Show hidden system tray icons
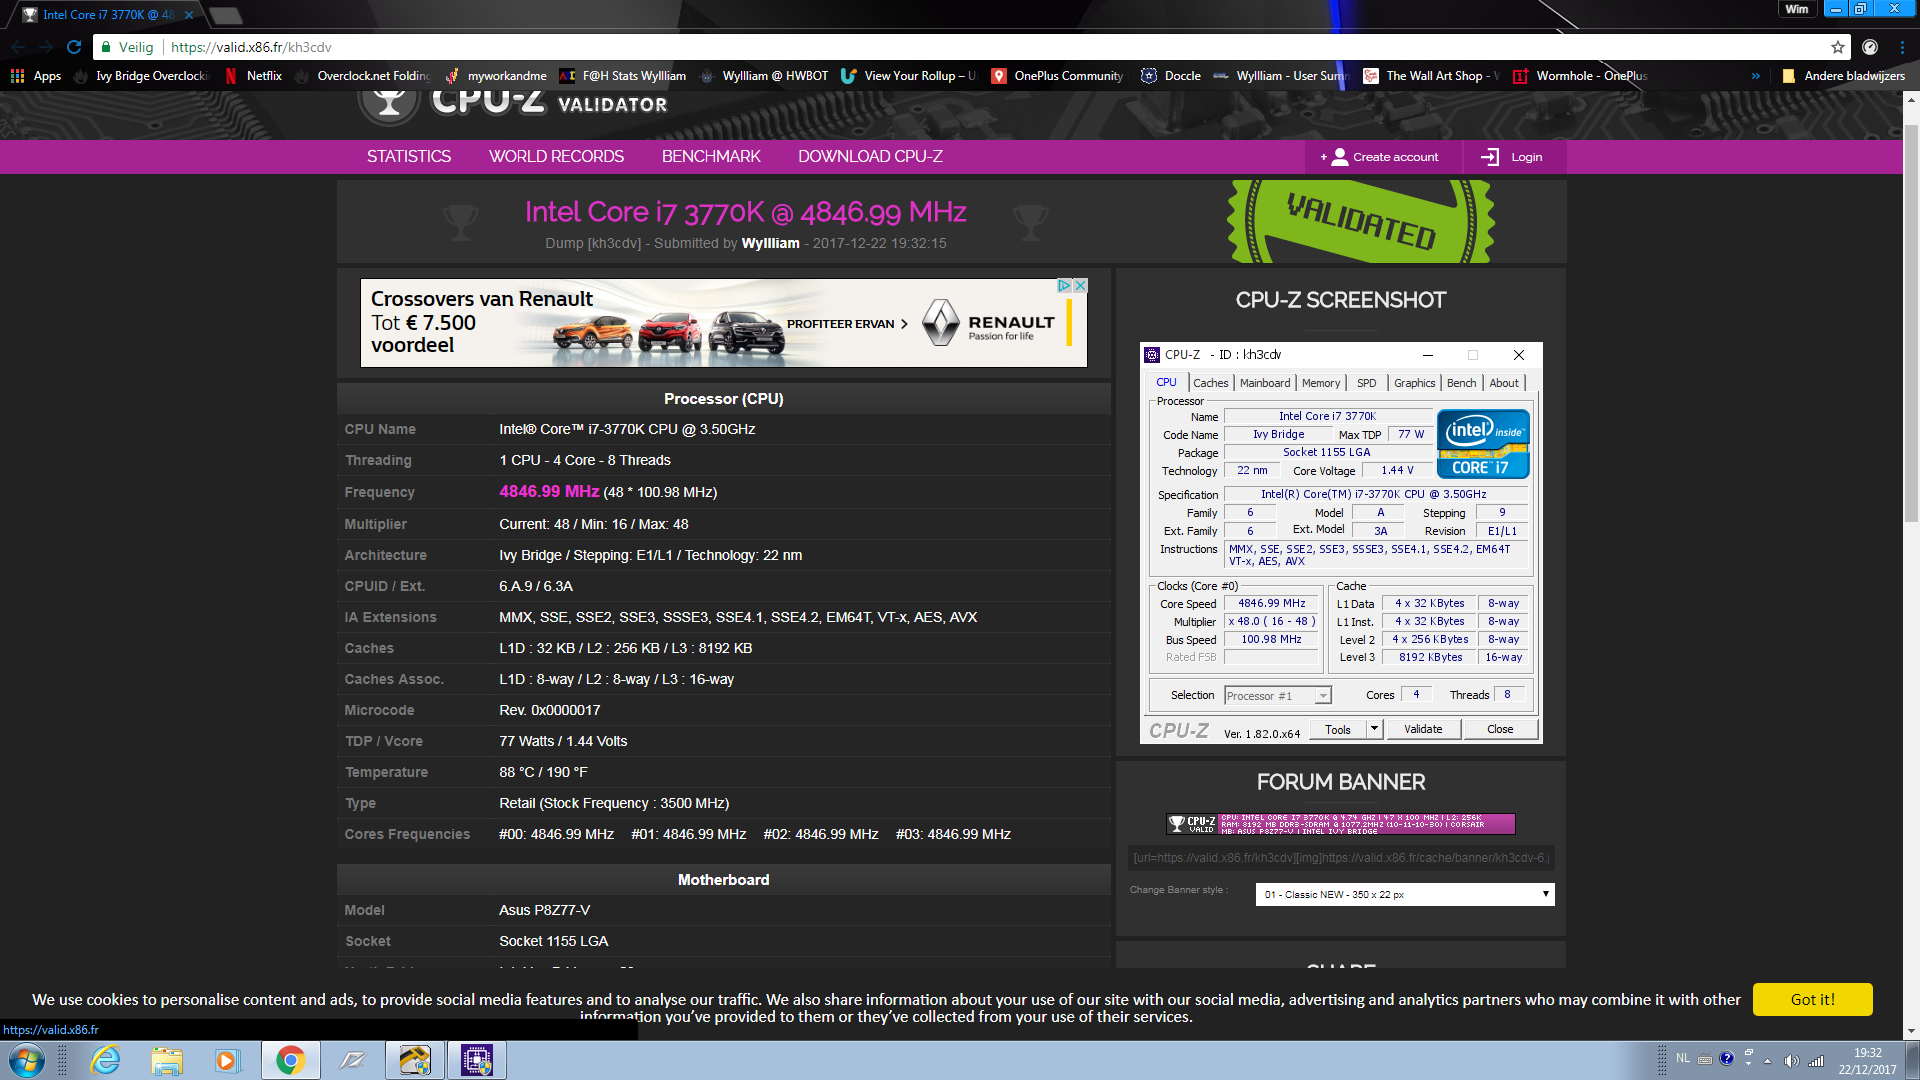Viewport: 1920px width, 1080px height. (x=1767, y=1060)
